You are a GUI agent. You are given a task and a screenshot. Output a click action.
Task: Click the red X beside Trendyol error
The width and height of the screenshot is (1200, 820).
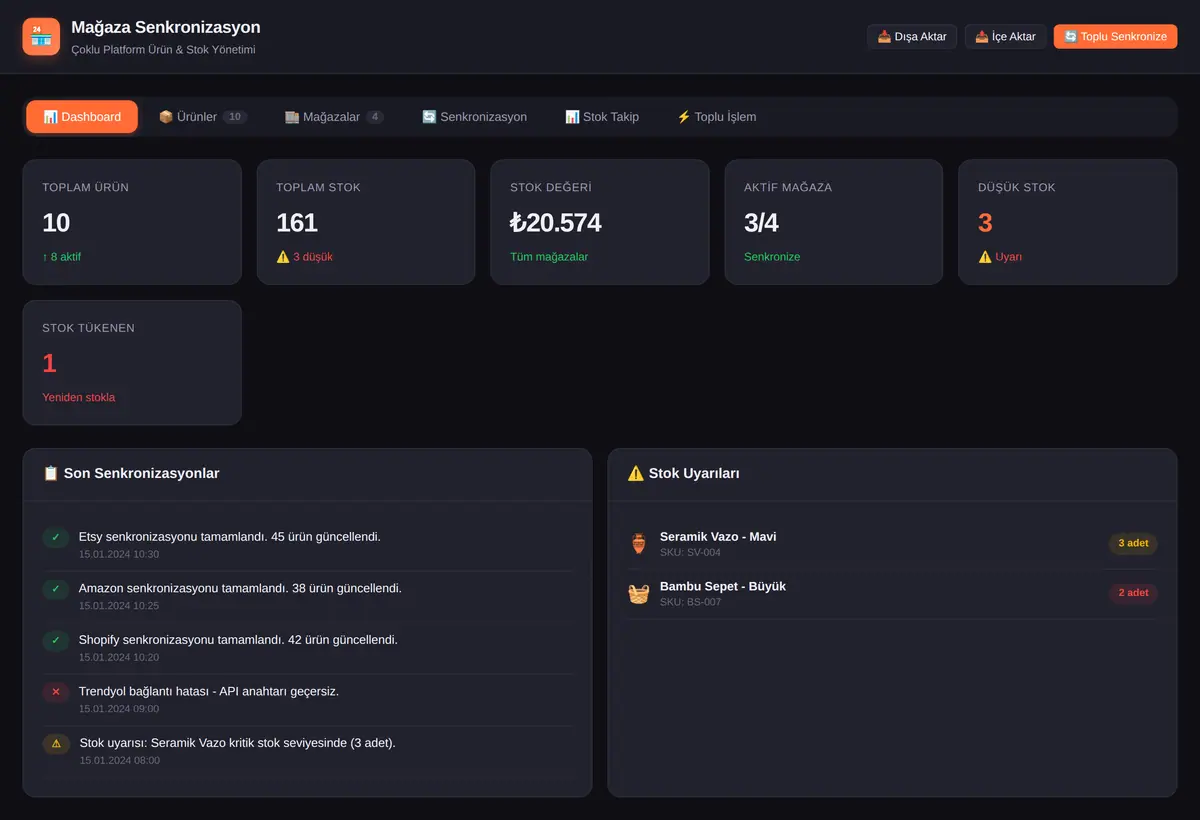[x=56, y=692]
